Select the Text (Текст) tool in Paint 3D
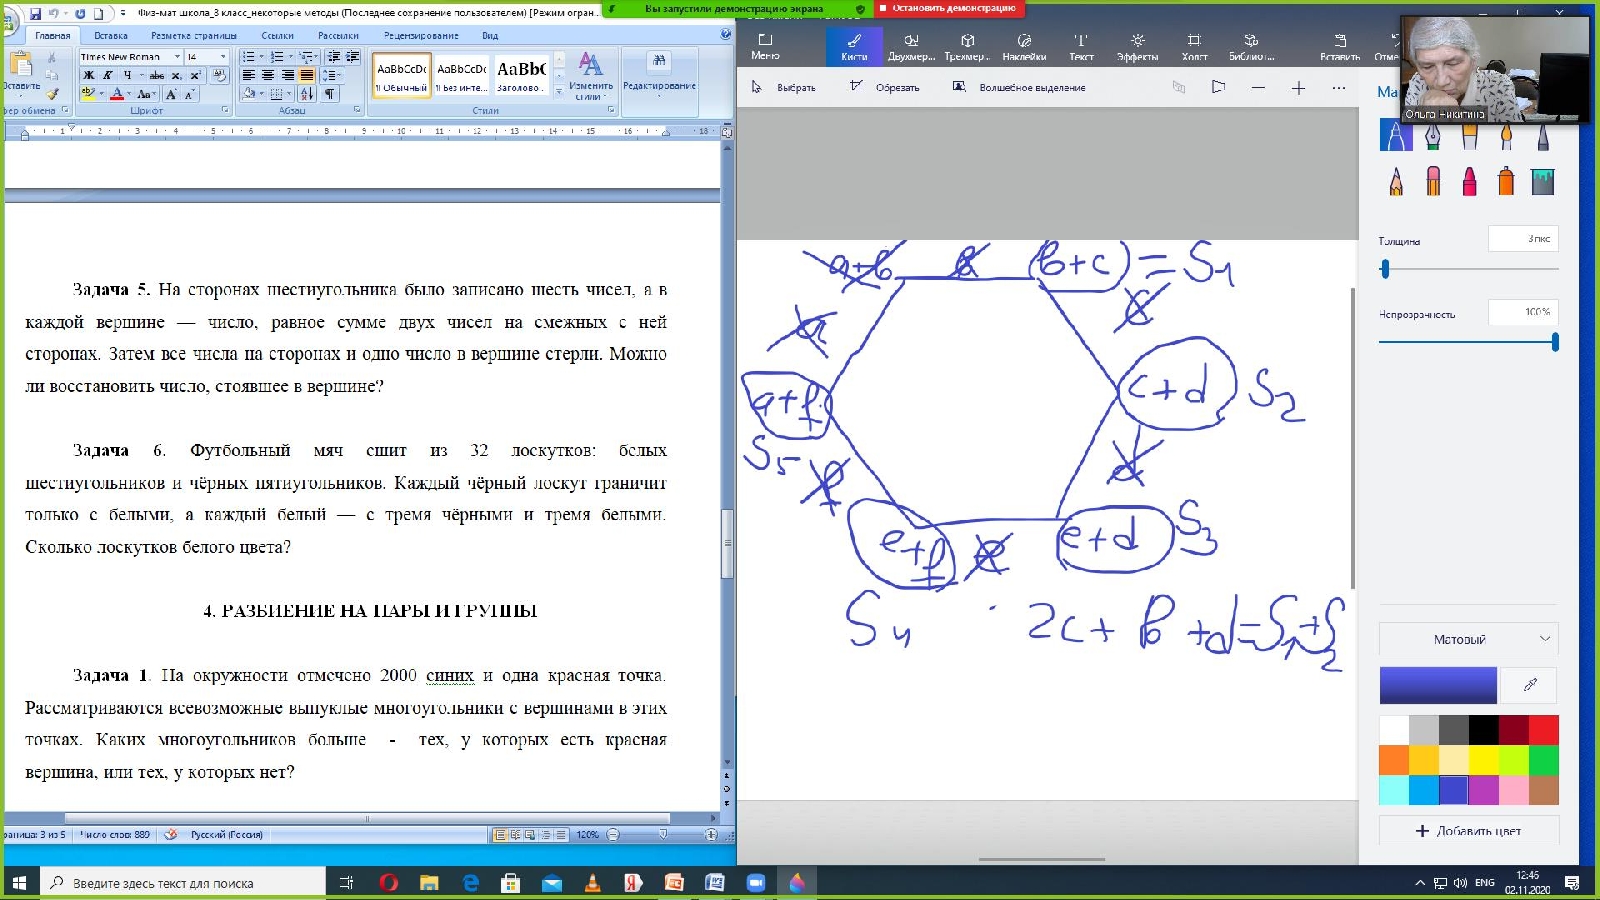The width and height of the screenshot is (1600, 900). (1081, 46)
